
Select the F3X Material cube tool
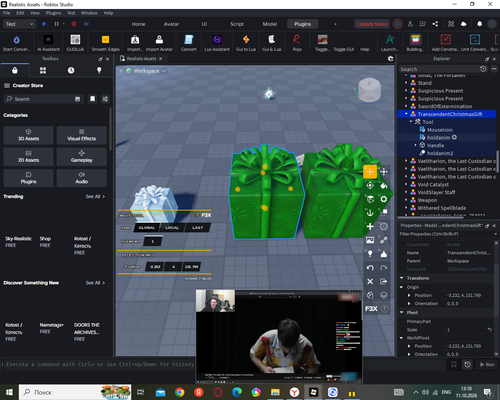[370, 199]
